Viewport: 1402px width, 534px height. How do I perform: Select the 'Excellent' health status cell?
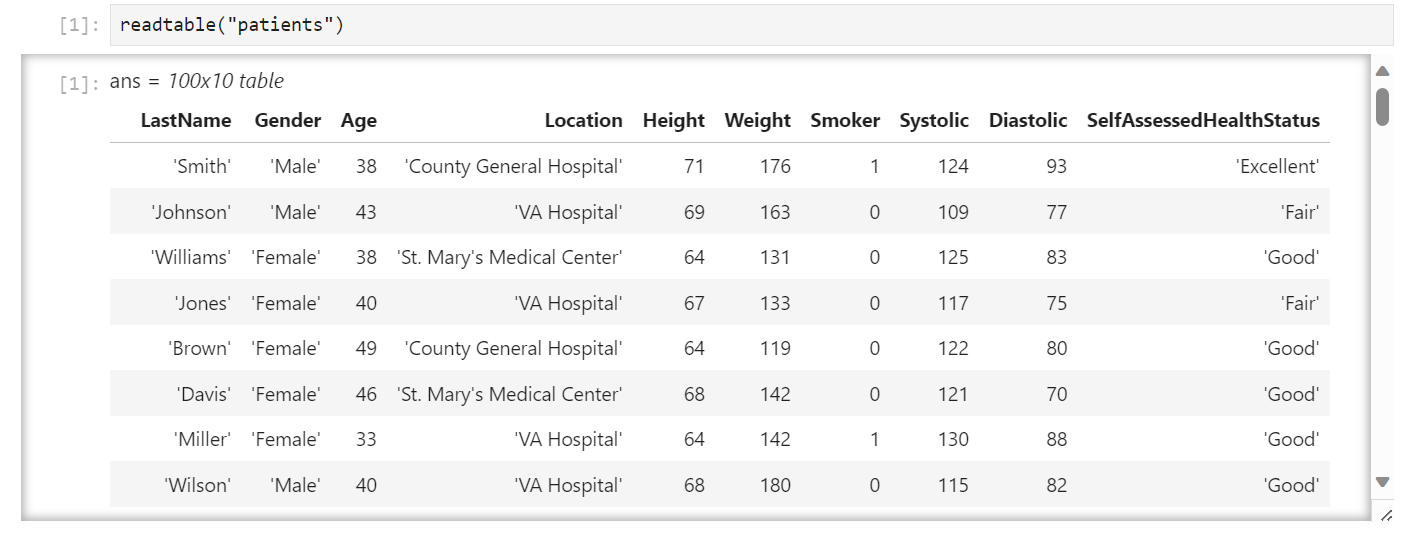tap(1278, 166)
